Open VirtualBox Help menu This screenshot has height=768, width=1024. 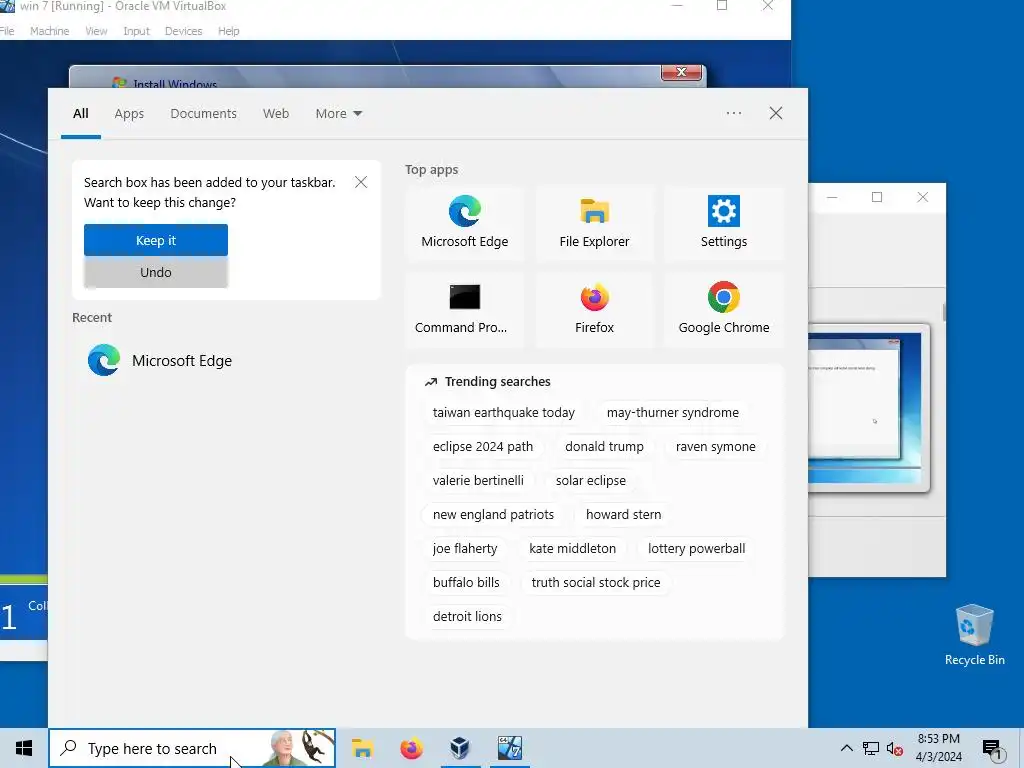(x=229, y=31)
